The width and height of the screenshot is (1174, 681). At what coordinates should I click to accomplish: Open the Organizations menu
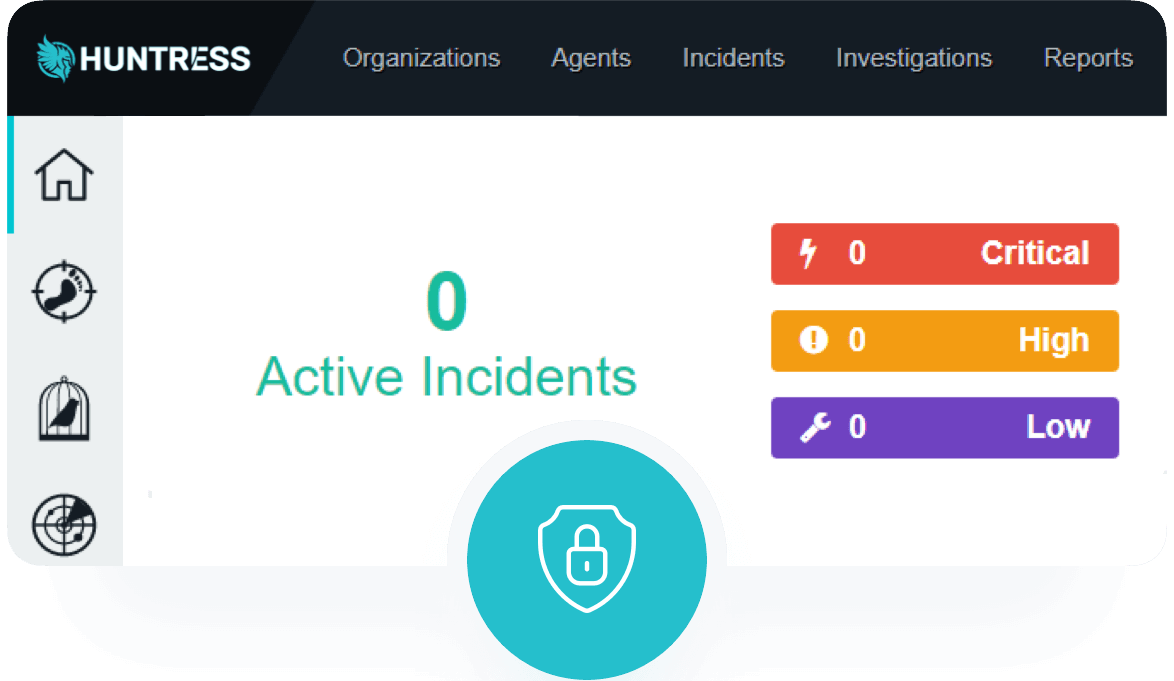tap(422, 58)
